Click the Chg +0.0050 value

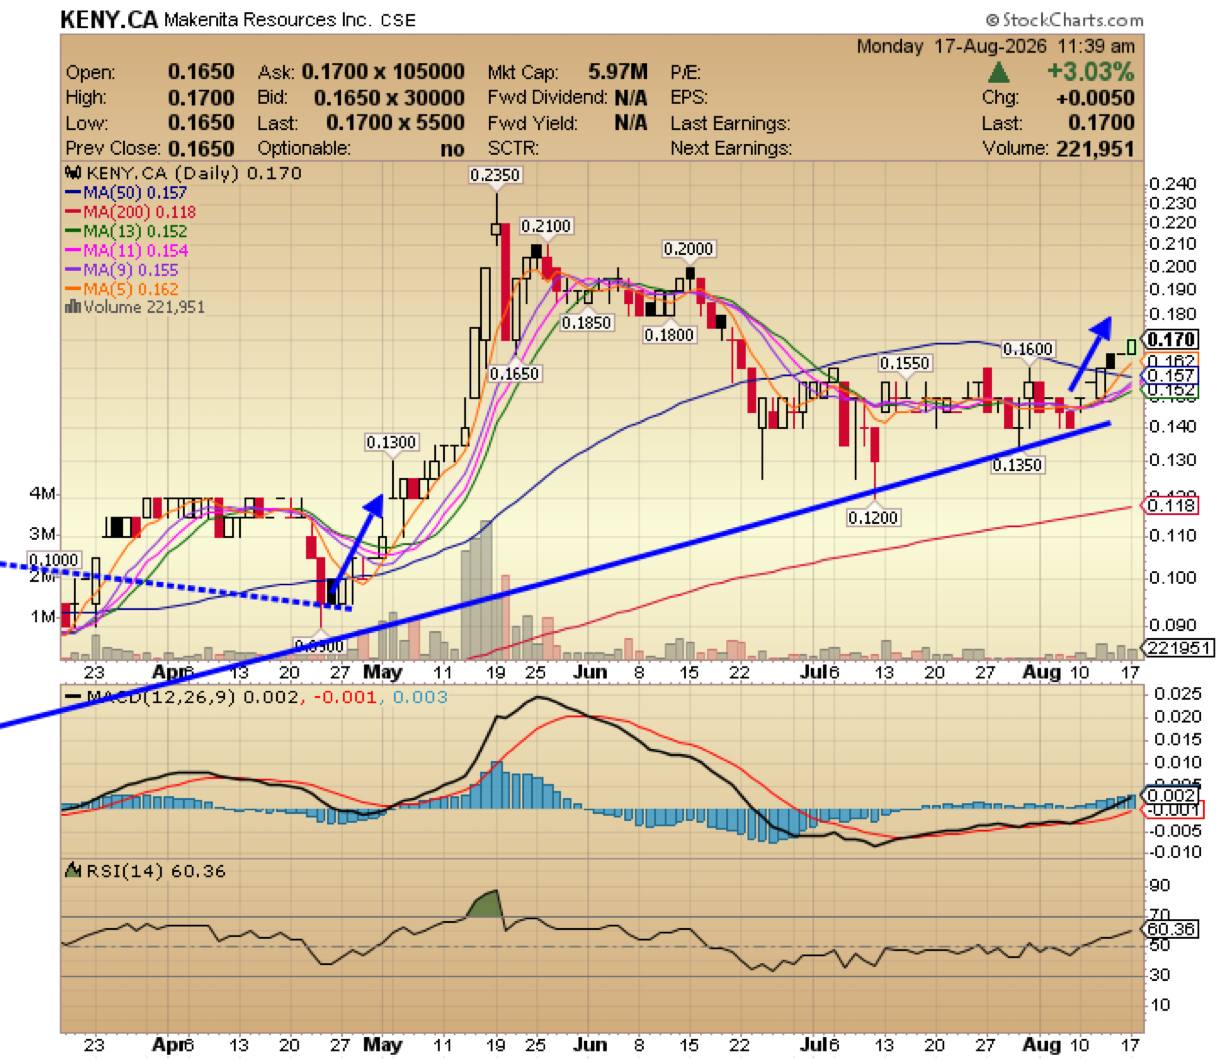click(1095, 98)
